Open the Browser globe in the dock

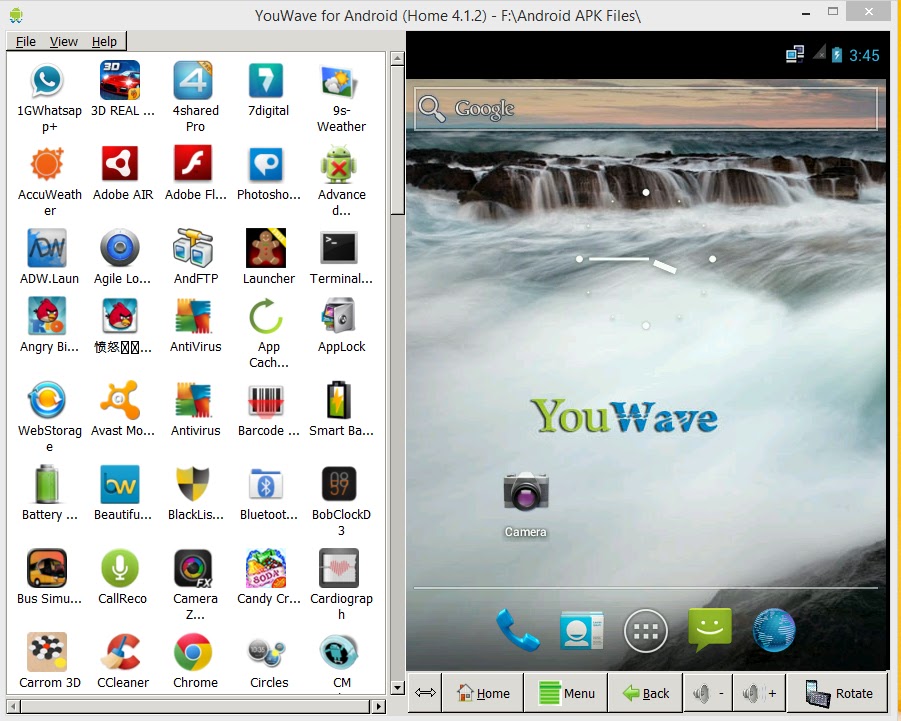[x=774, y=630]
